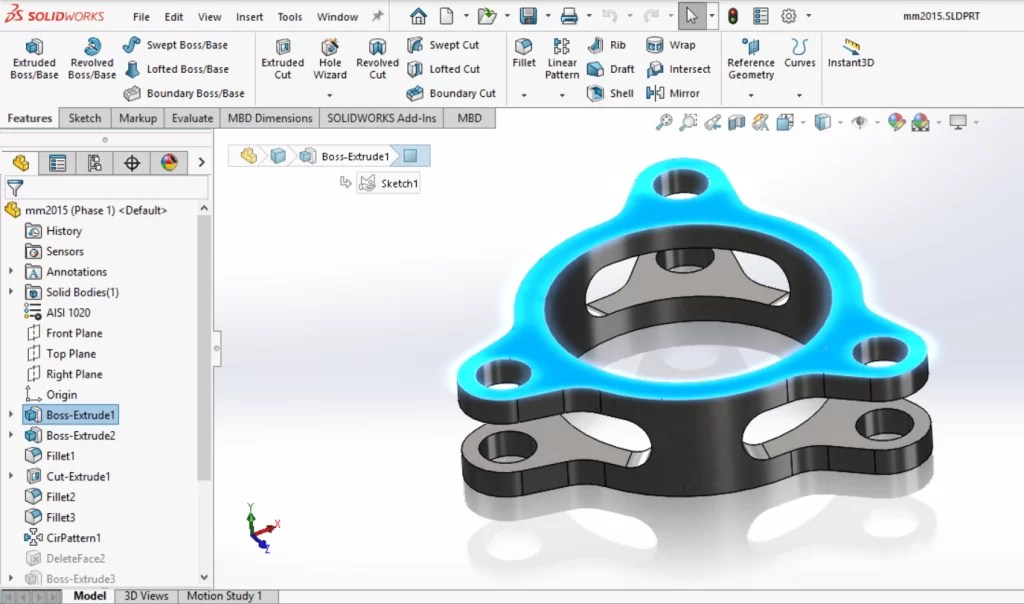The width and height of the screenshot is (1024, 604).
Task: Switch to the SOLIDWORKS Add-Ins tab
Action: click(x=381, y=118)
